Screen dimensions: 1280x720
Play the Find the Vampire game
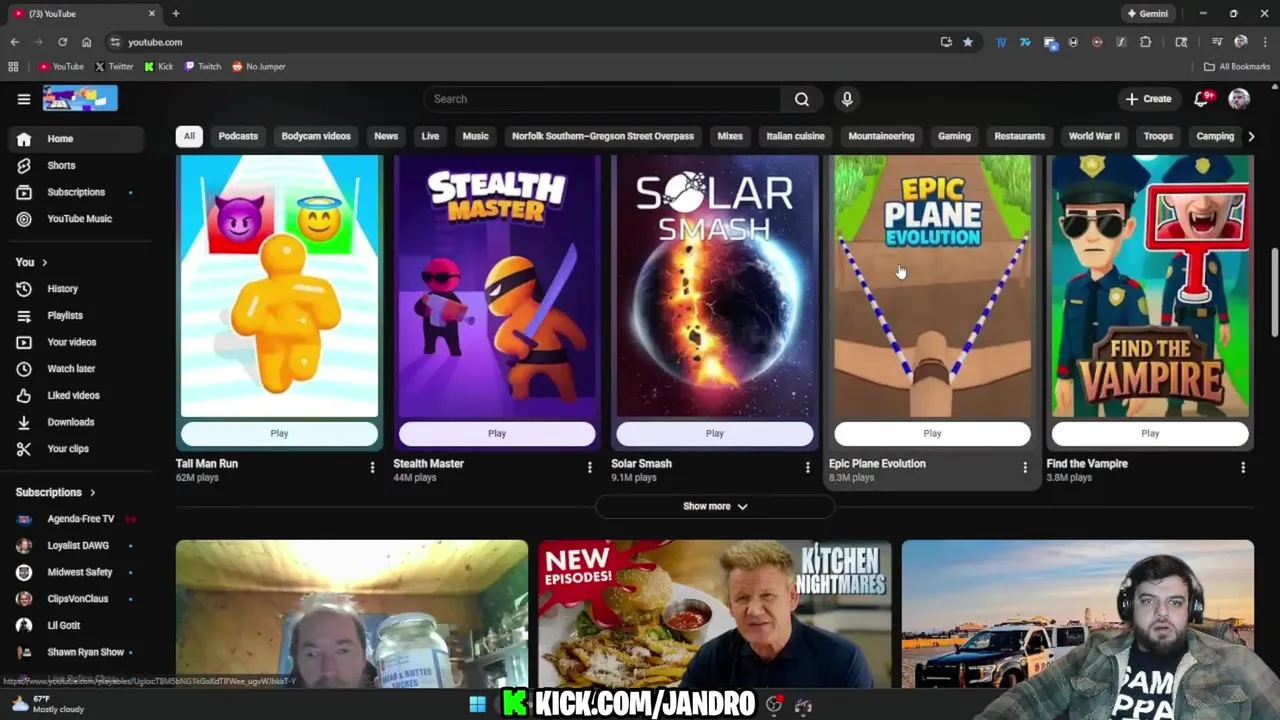point(1150,433)
